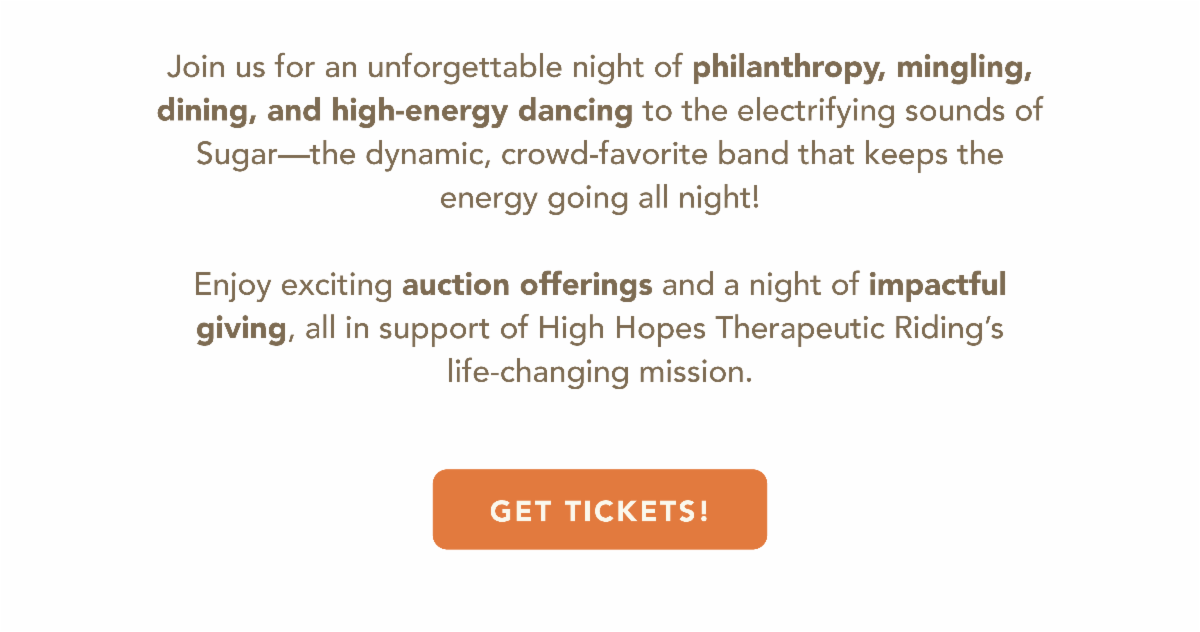Click "High Hopes Therapeutic Riding's" text

point(770,329)
